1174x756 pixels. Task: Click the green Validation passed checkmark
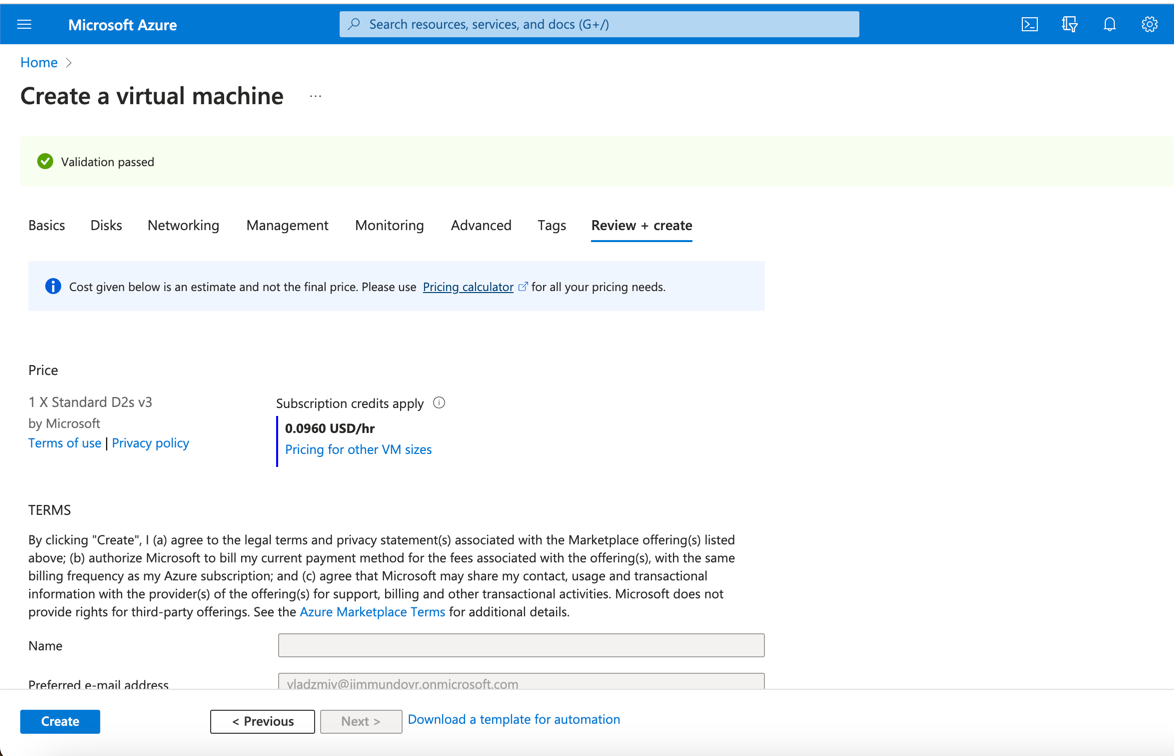[45, 162]
